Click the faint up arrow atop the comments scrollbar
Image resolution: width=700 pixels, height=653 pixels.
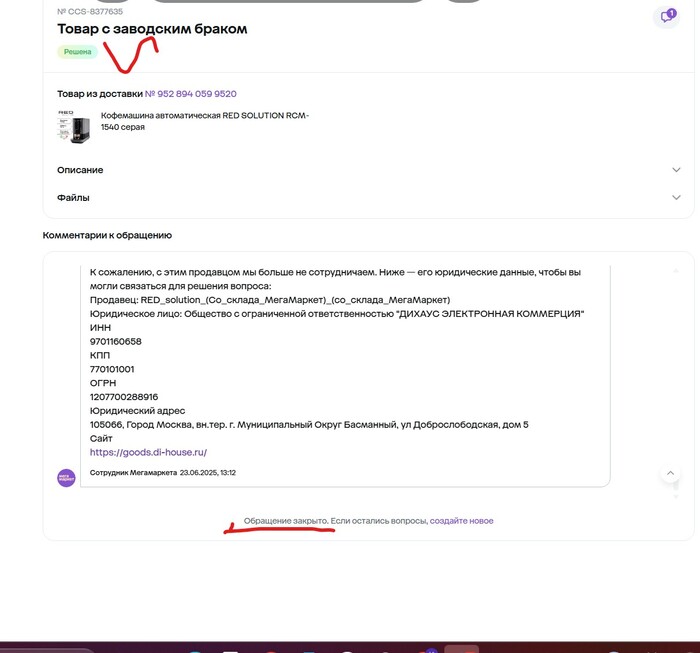(x=676, y=270)
